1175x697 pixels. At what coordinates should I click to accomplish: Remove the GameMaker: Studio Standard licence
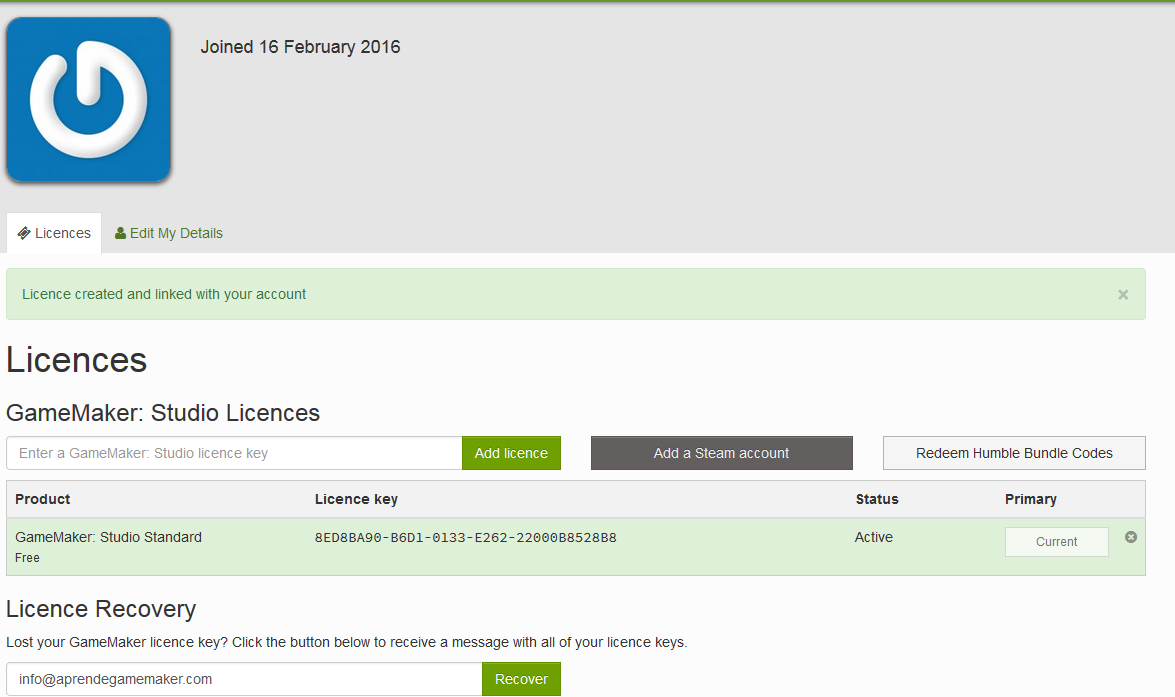click(1131, 537)
